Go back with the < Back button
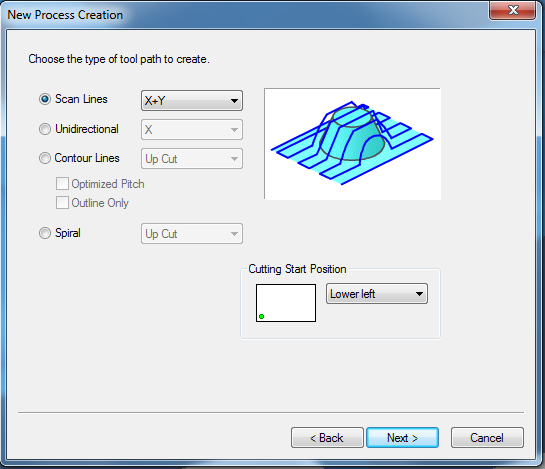The image size is (545, 469). [327, 438]
